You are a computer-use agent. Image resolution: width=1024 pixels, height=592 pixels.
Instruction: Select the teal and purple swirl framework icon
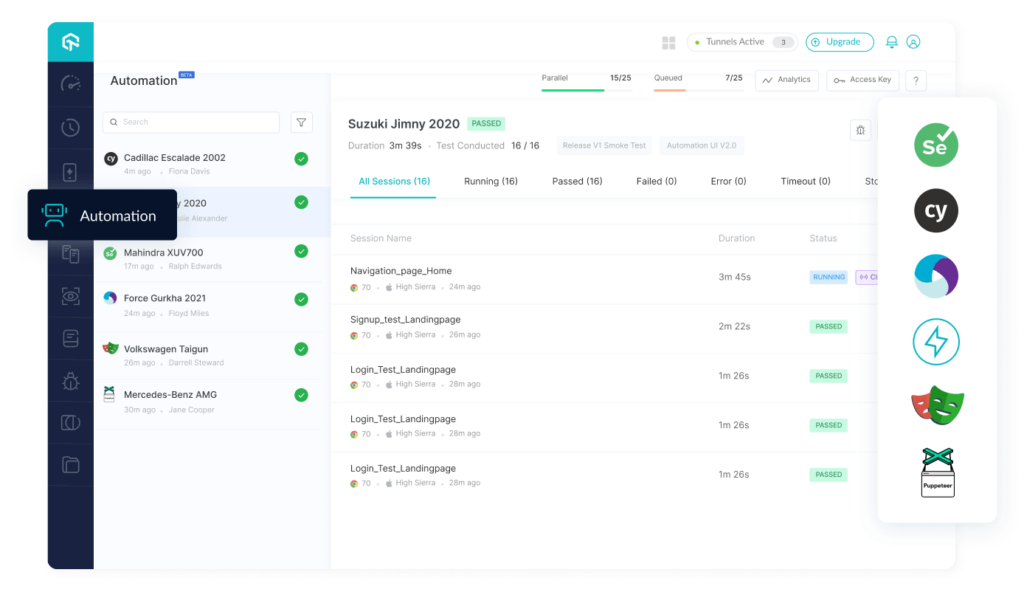point(936,276)
